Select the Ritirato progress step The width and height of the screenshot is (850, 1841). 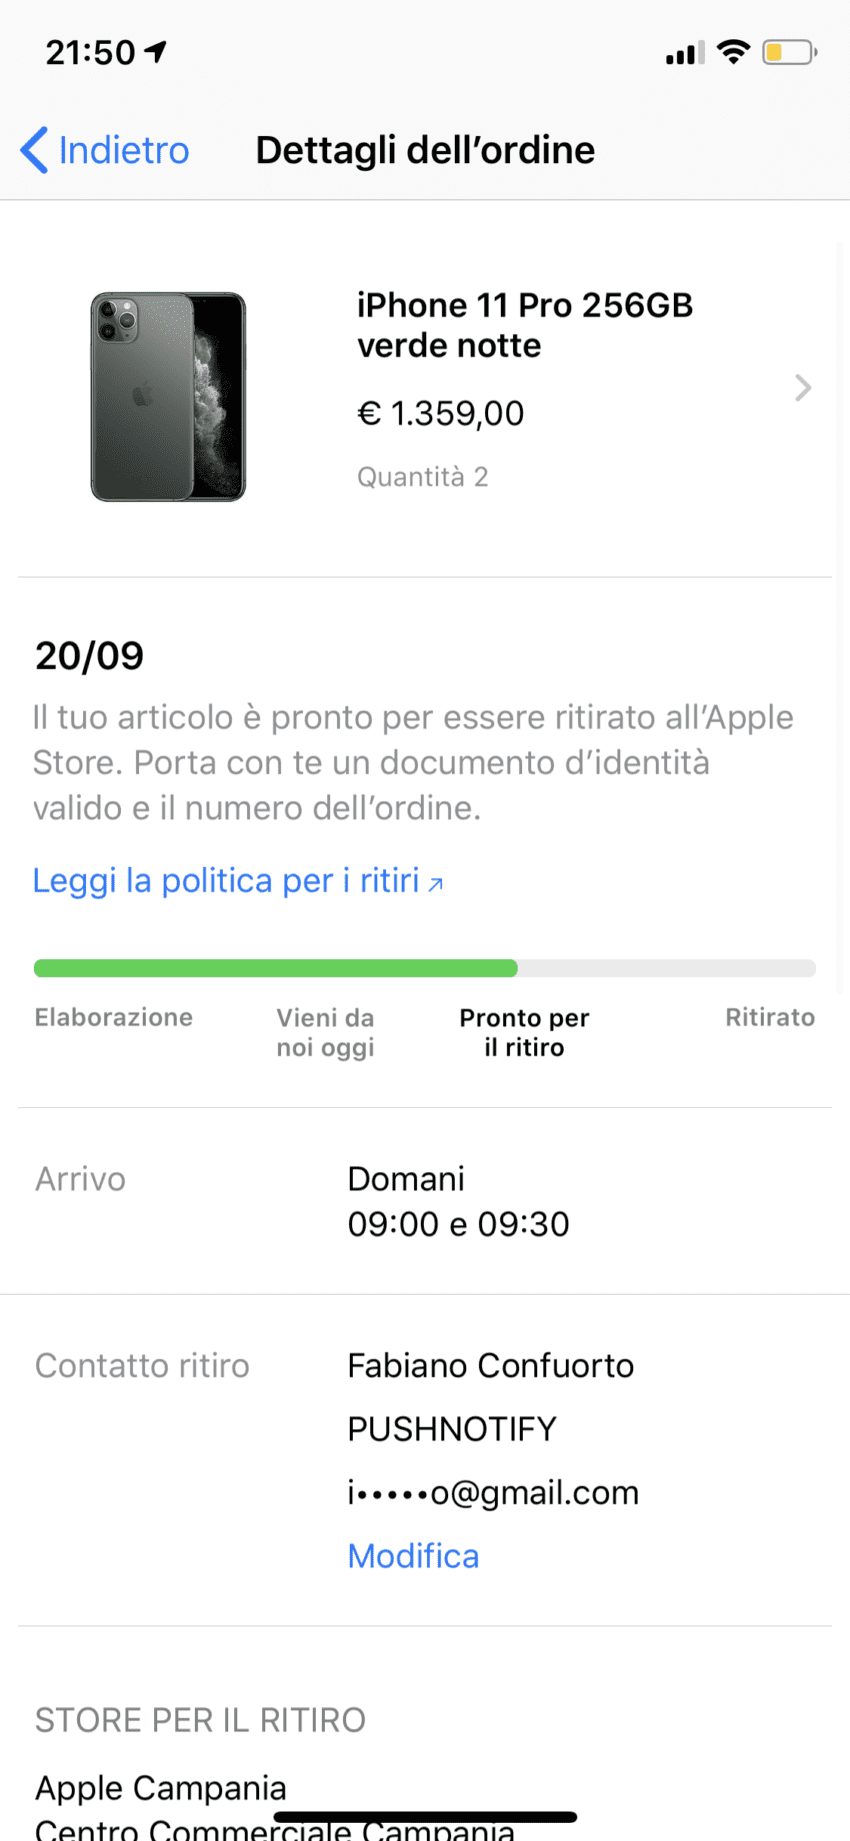pyautogui.click(x=769, y=1018)
